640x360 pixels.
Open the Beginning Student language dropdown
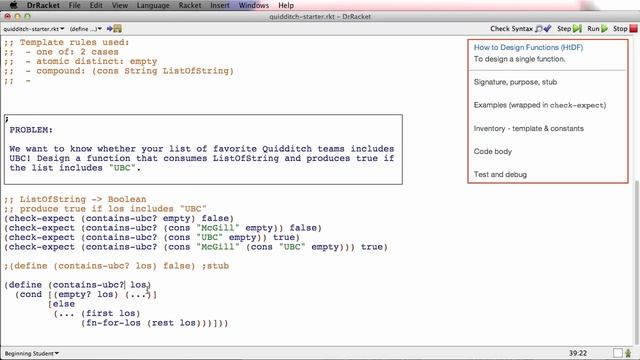tap(31, 353)
